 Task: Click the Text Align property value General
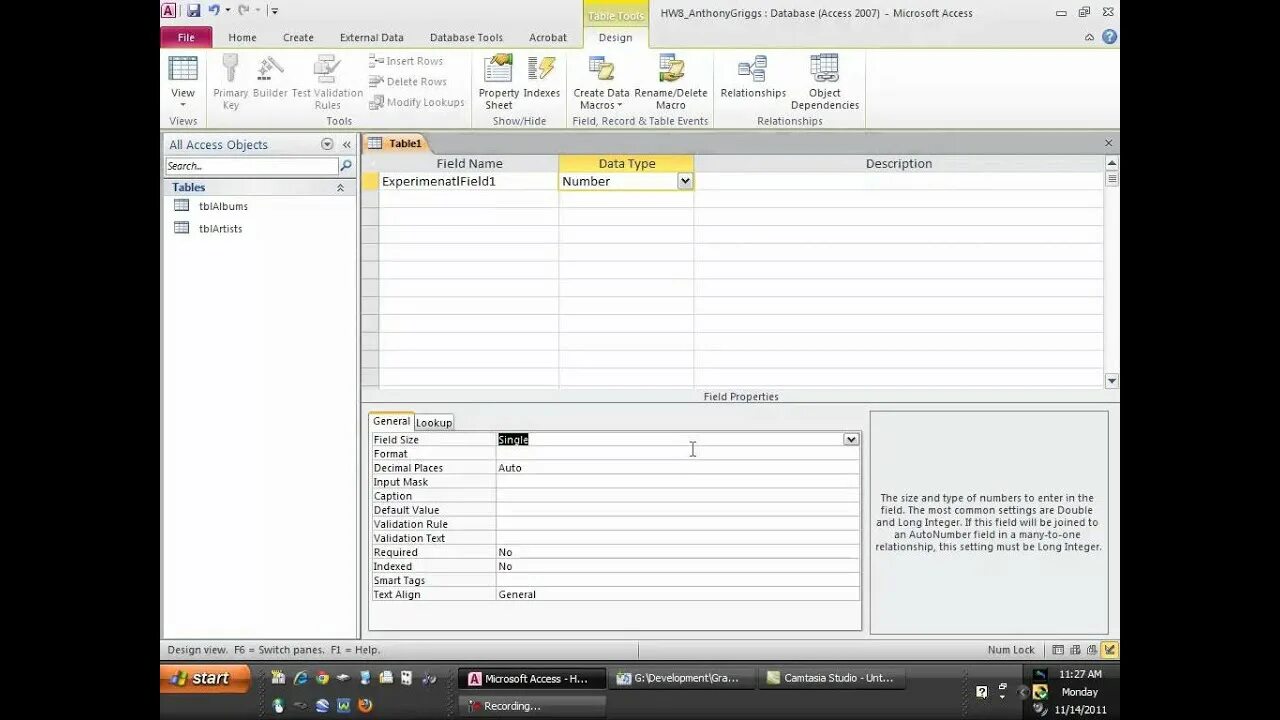(x=677, y=594)
